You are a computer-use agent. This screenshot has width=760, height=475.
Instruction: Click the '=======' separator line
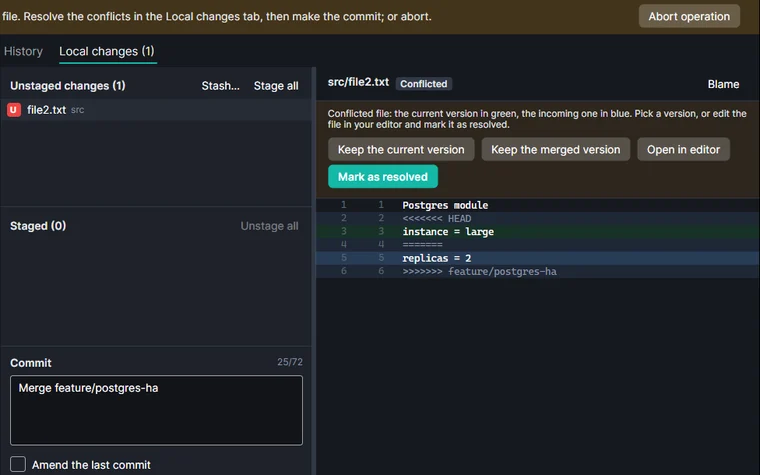538,245
